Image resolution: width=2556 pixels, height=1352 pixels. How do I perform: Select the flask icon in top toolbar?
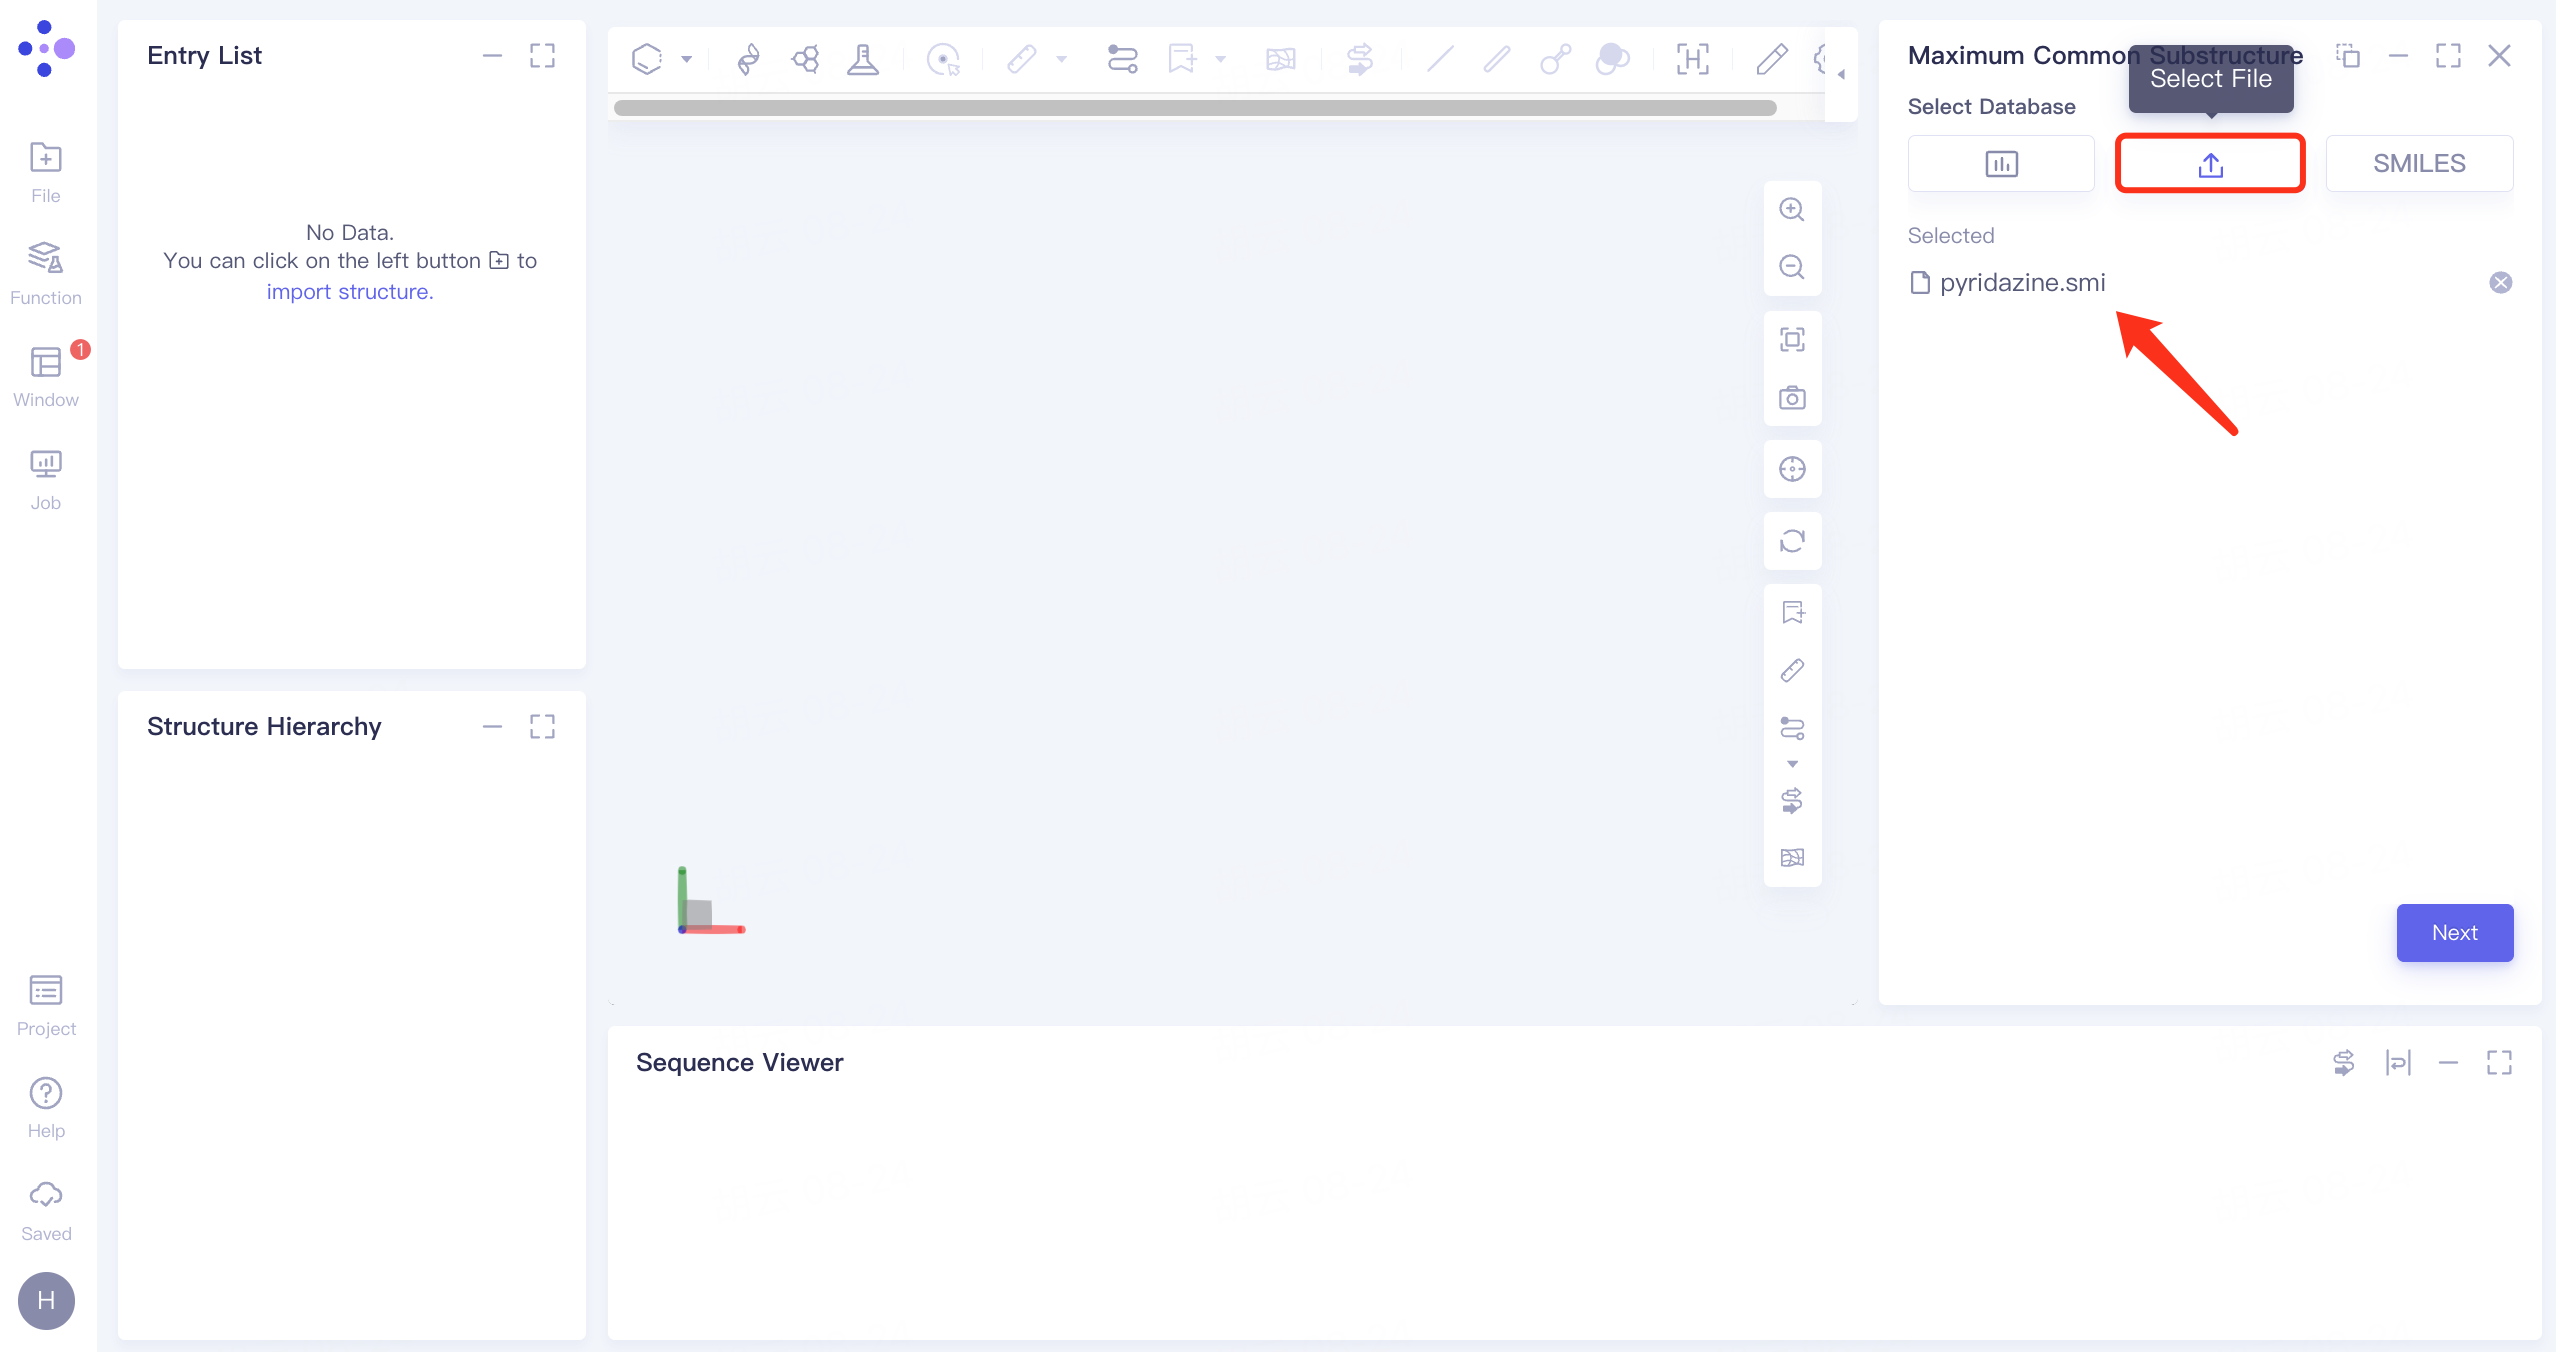862,60
